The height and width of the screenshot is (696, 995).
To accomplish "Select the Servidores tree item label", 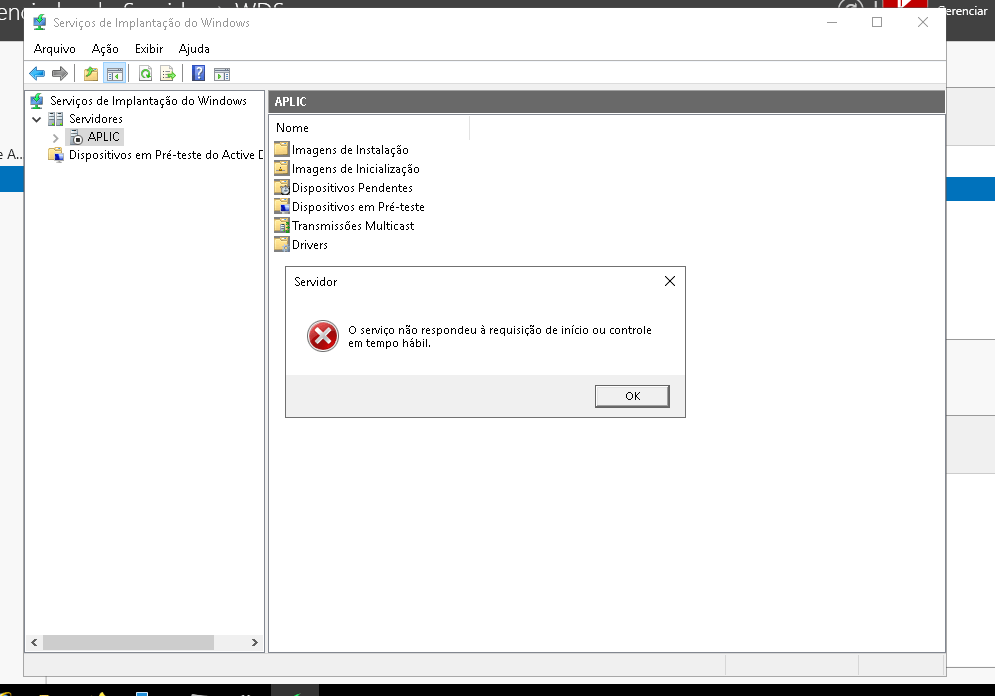I will click(96, 119).
